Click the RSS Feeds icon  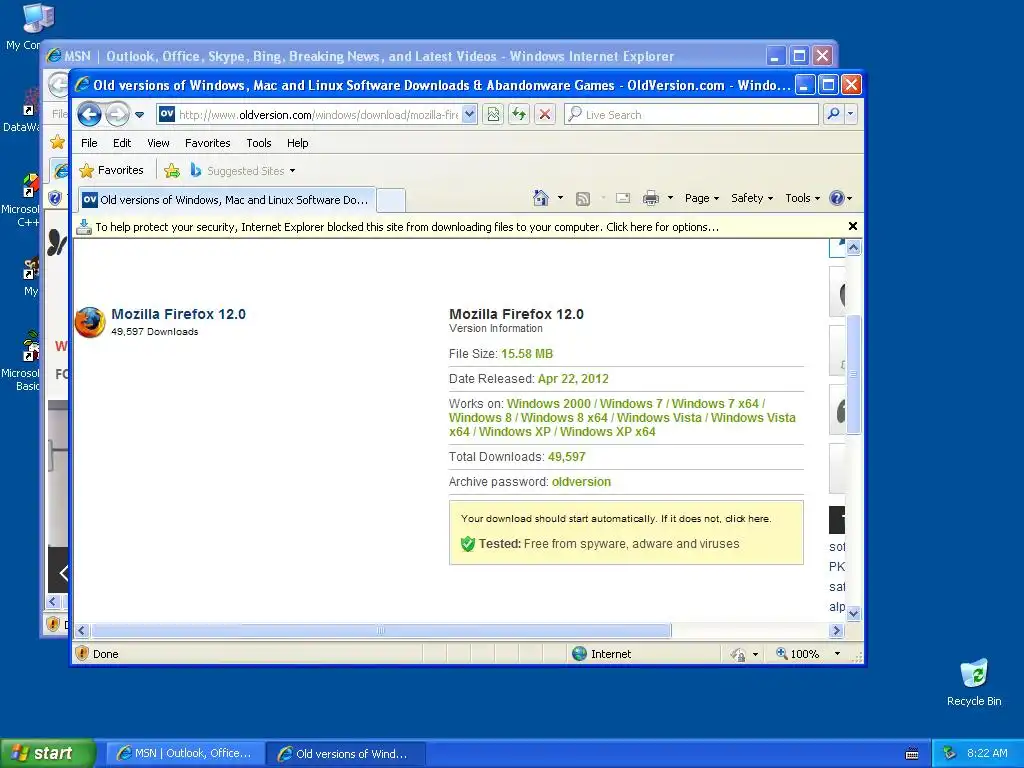583,199
